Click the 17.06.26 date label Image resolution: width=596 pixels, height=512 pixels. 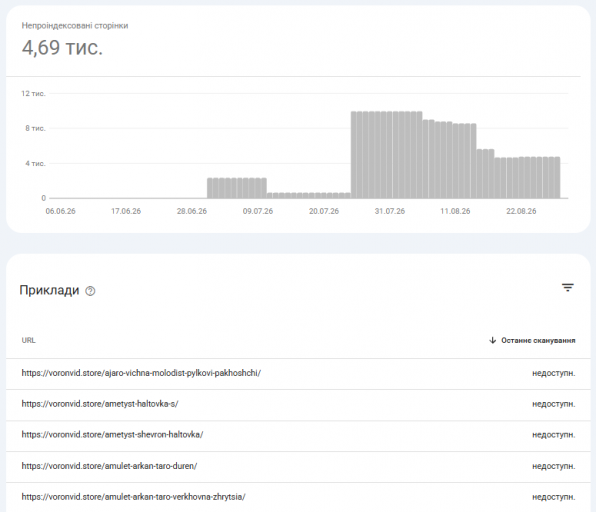tap(126, 211)
